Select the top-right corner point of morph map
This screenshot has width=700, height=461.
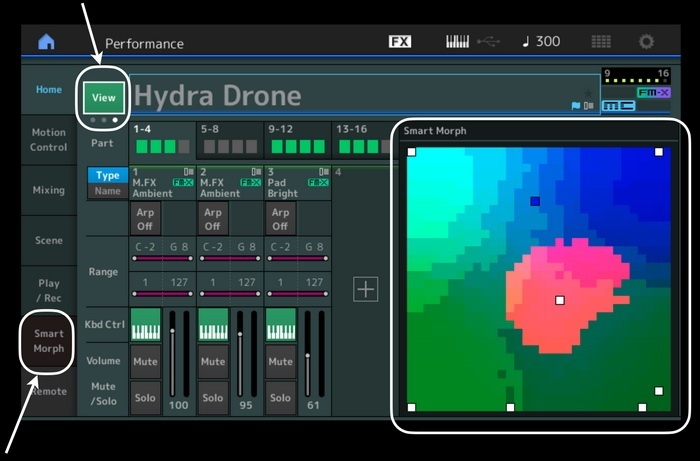659,152
